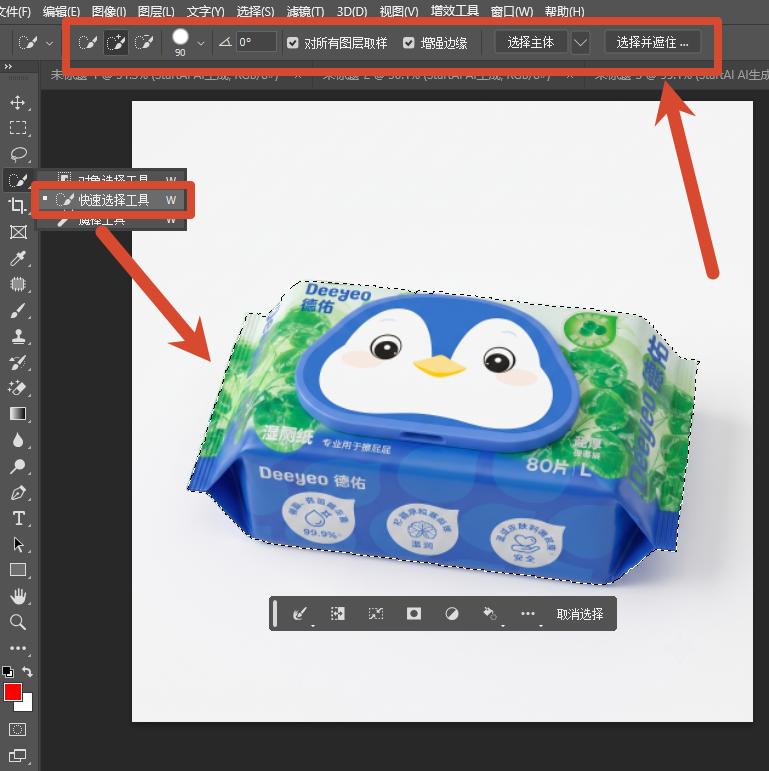Choose the Eyedropper tool
The image size is (769, 771).
pos(18,258)
